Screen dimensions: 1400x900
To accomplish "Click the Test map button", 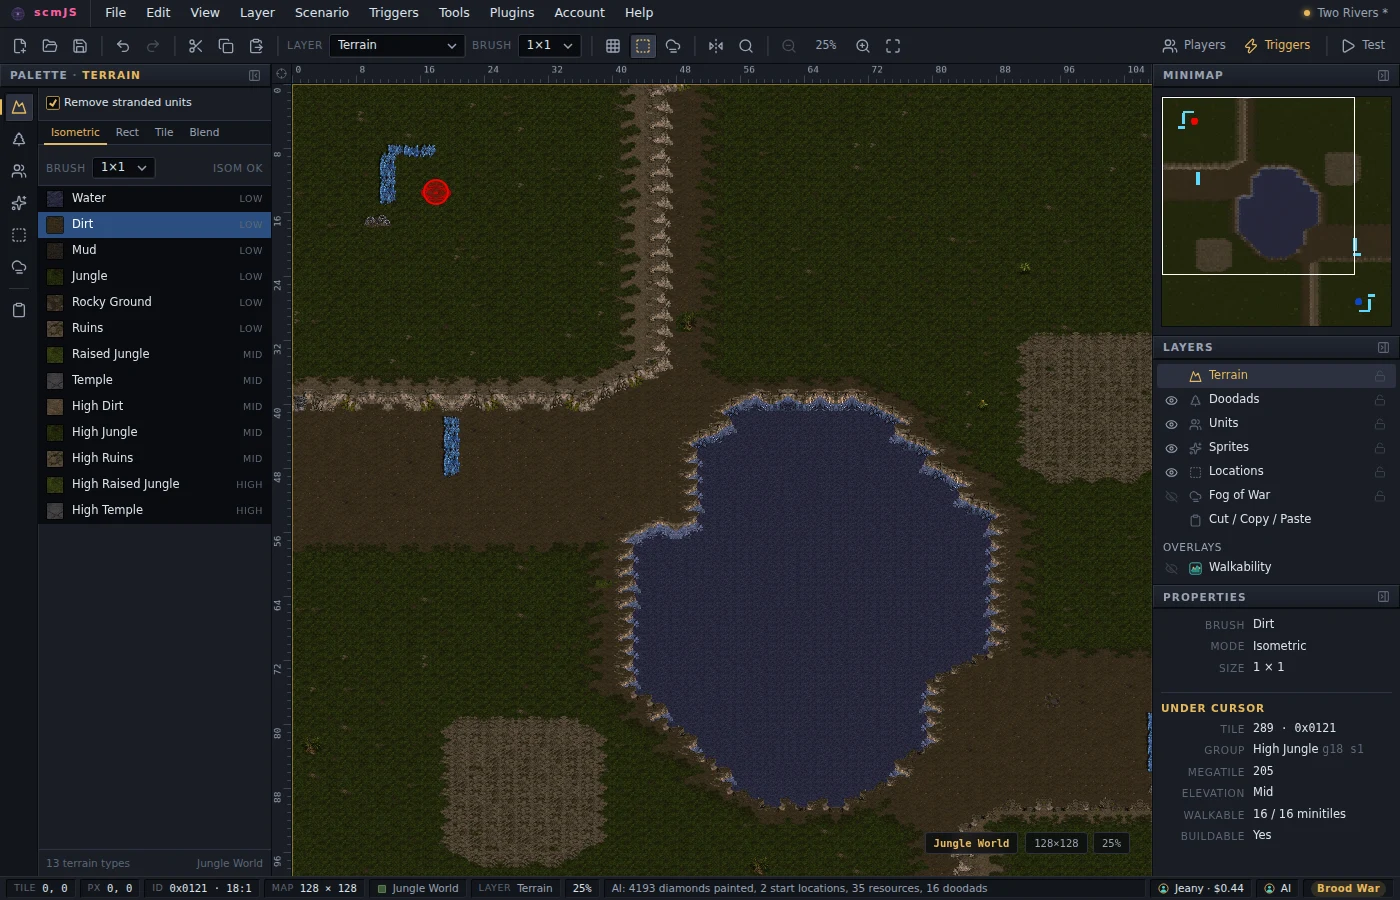I will coord(1363,46).
